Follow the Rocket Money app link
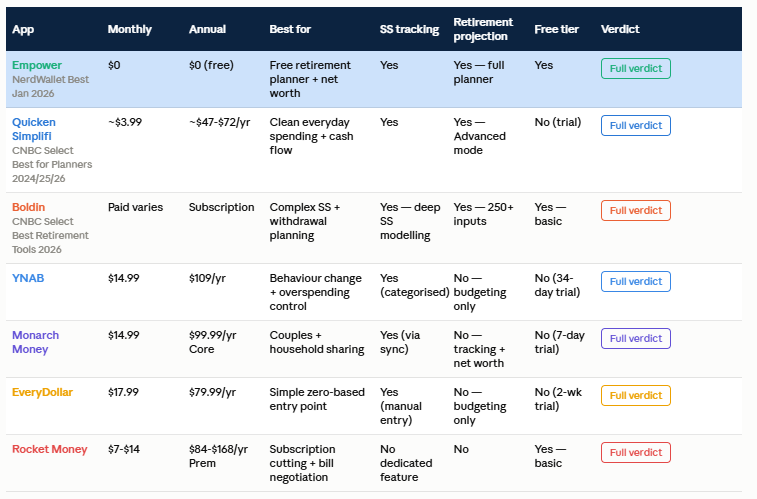The image size is (757, 499). 50,449
